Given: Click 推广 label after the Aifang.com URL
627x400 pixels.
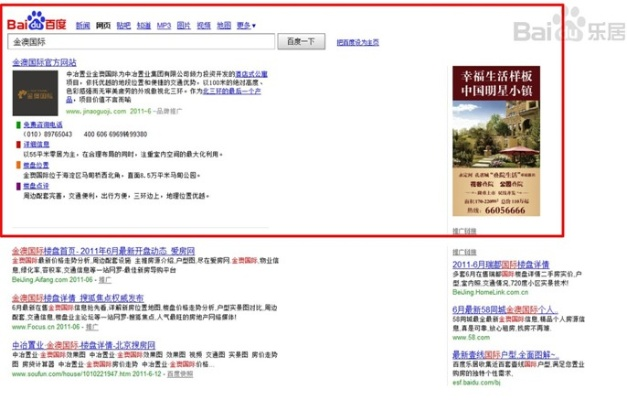Looking at the screenshot, I should click(105, 280).
